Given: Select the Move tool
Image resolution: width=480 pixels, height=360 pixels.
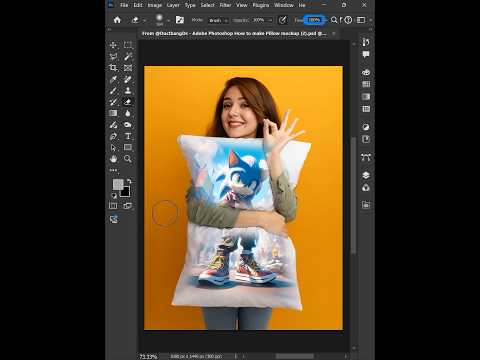Looking at the screenshot, I should click(x=113, y=45).
